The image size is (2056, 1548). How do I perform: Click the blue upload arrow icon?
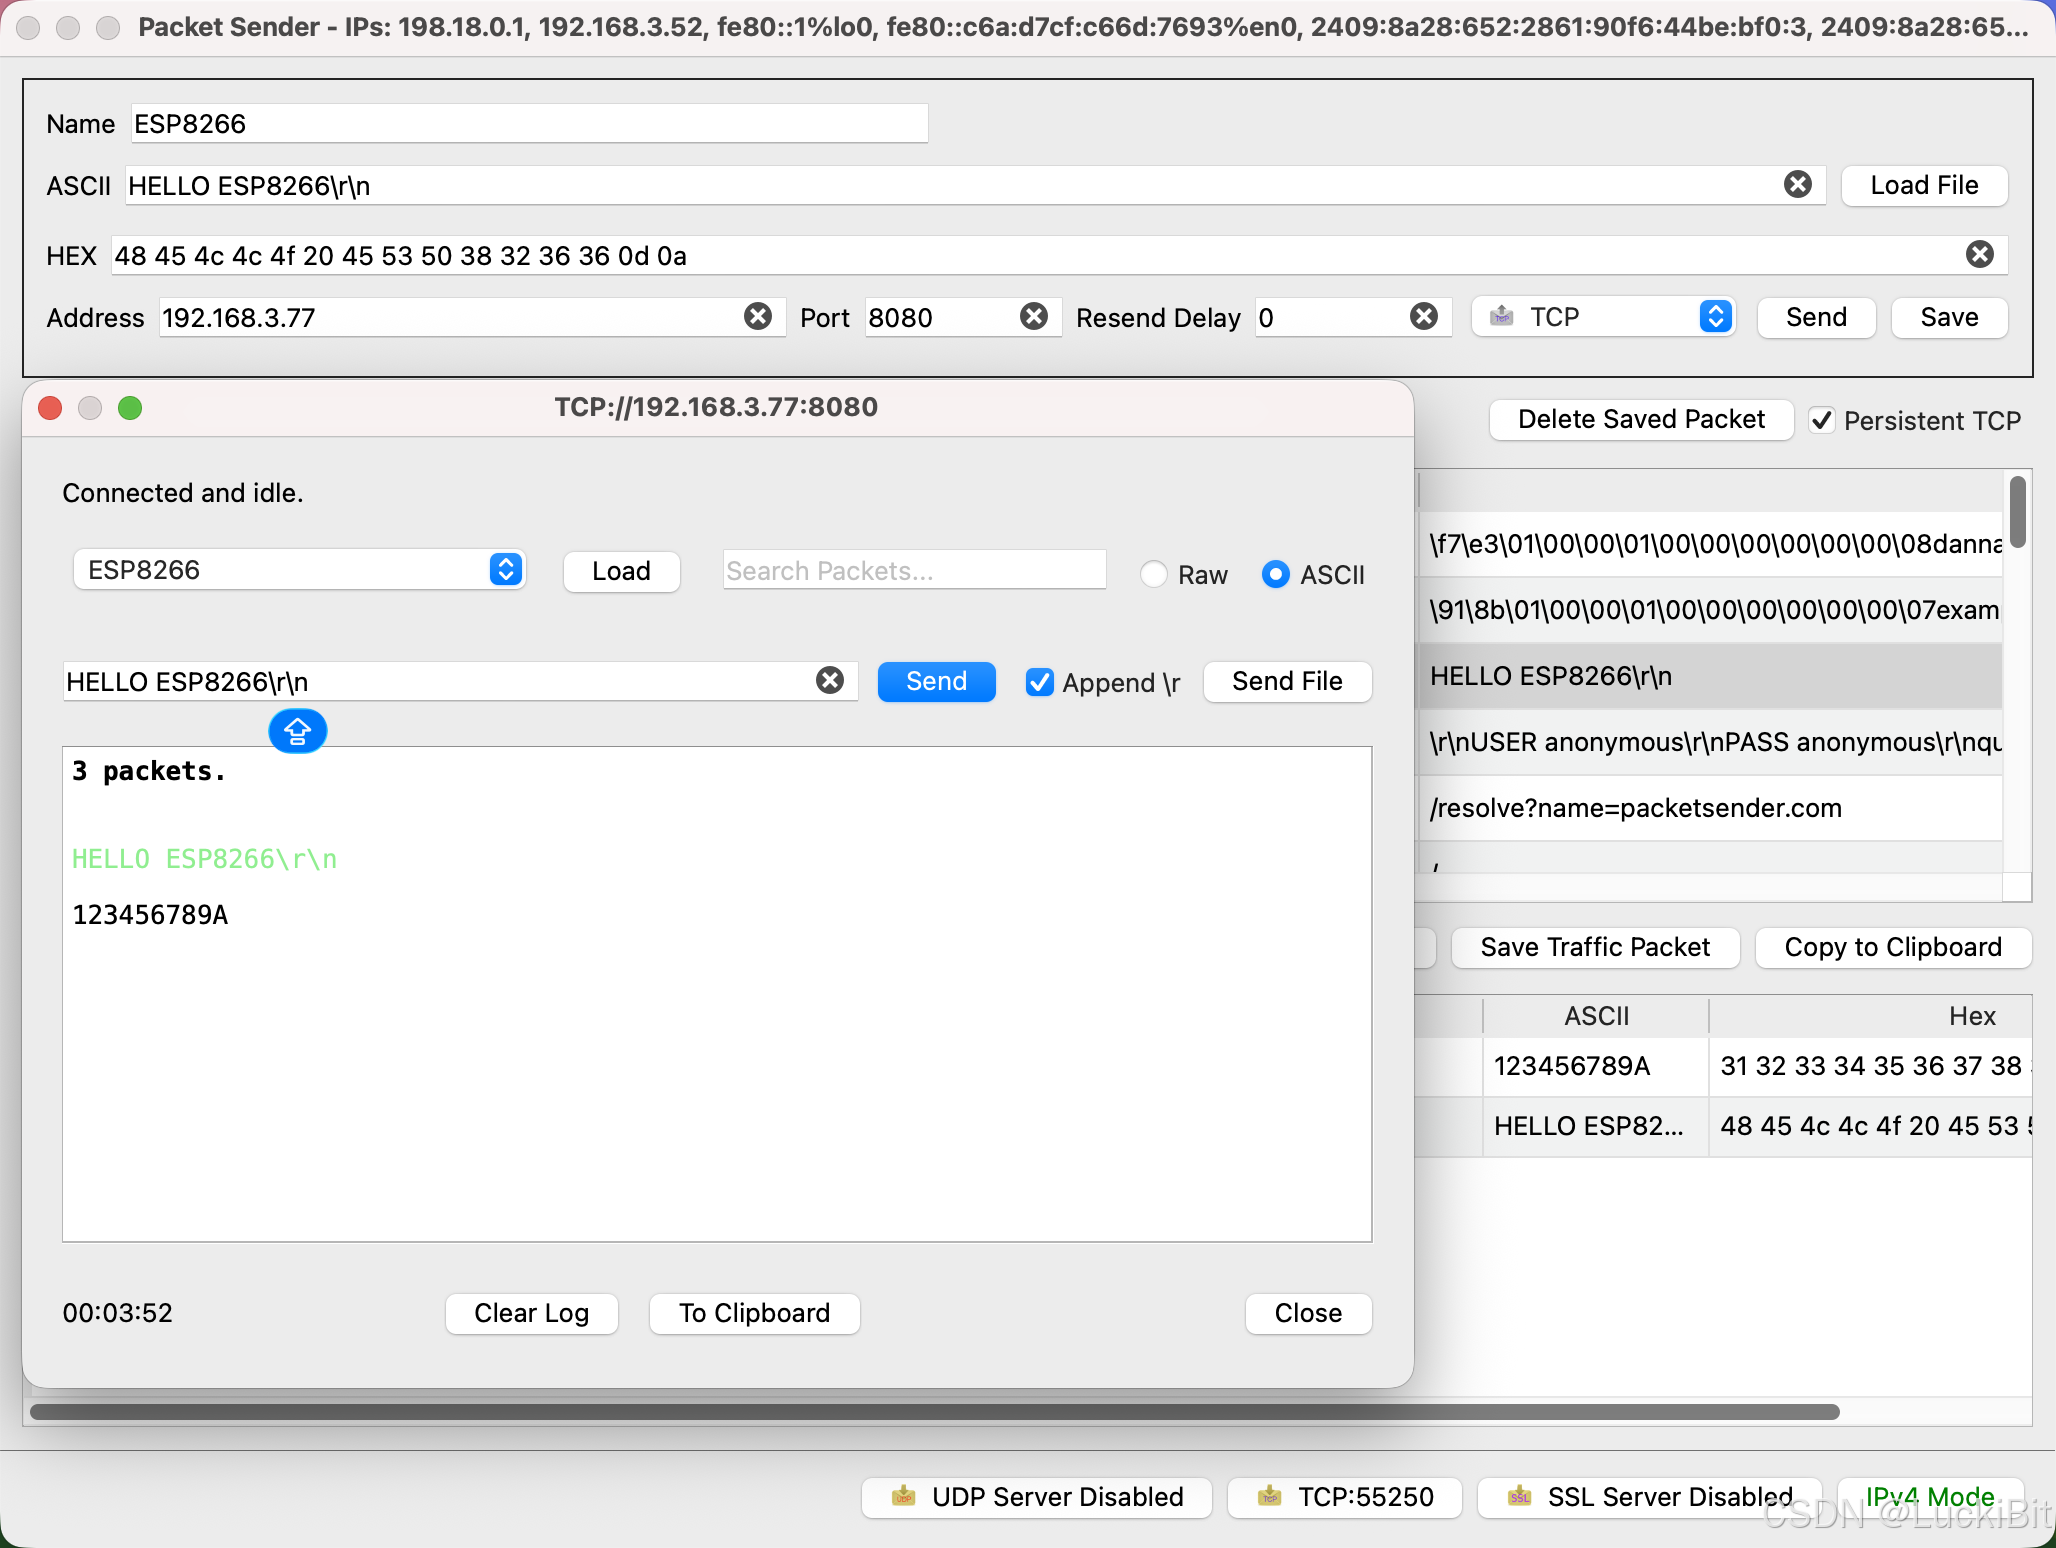point(297,732)
